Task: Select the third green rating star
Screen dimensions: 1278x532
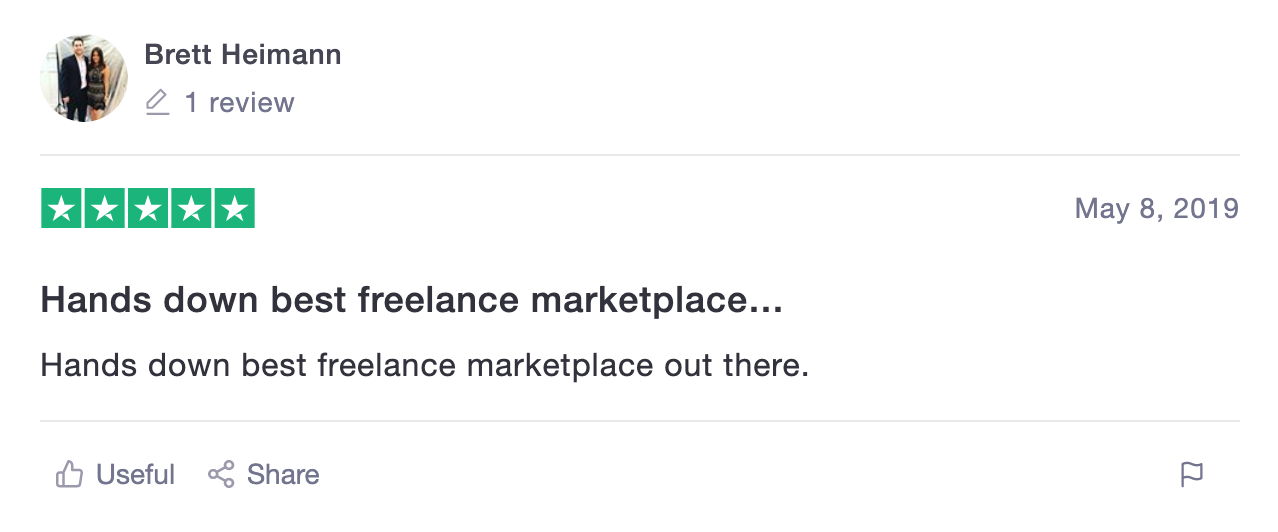Action: pyautogui.click(x=148, y=208)
